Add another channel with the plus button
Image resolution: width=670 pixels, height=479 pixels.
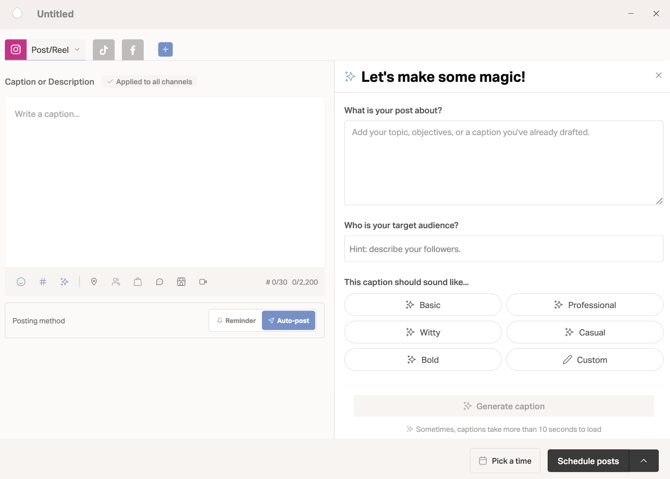pyautogui.click(x=165, y=49)
